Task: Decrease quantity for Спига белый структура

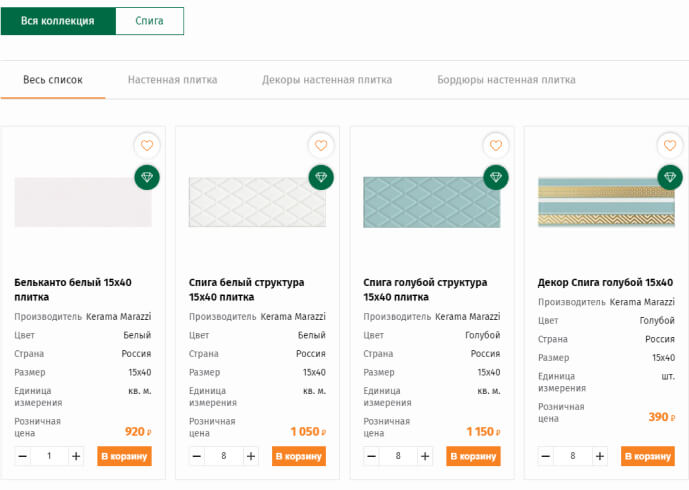Action: point(197,456)
